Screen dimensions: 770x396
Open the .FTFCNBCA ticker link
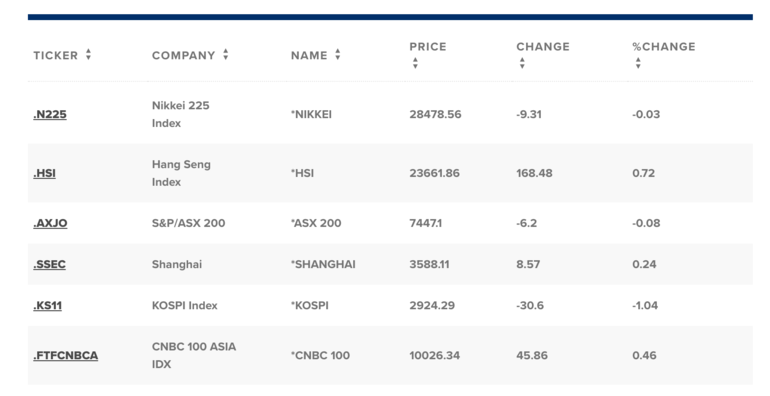[66, 356]
